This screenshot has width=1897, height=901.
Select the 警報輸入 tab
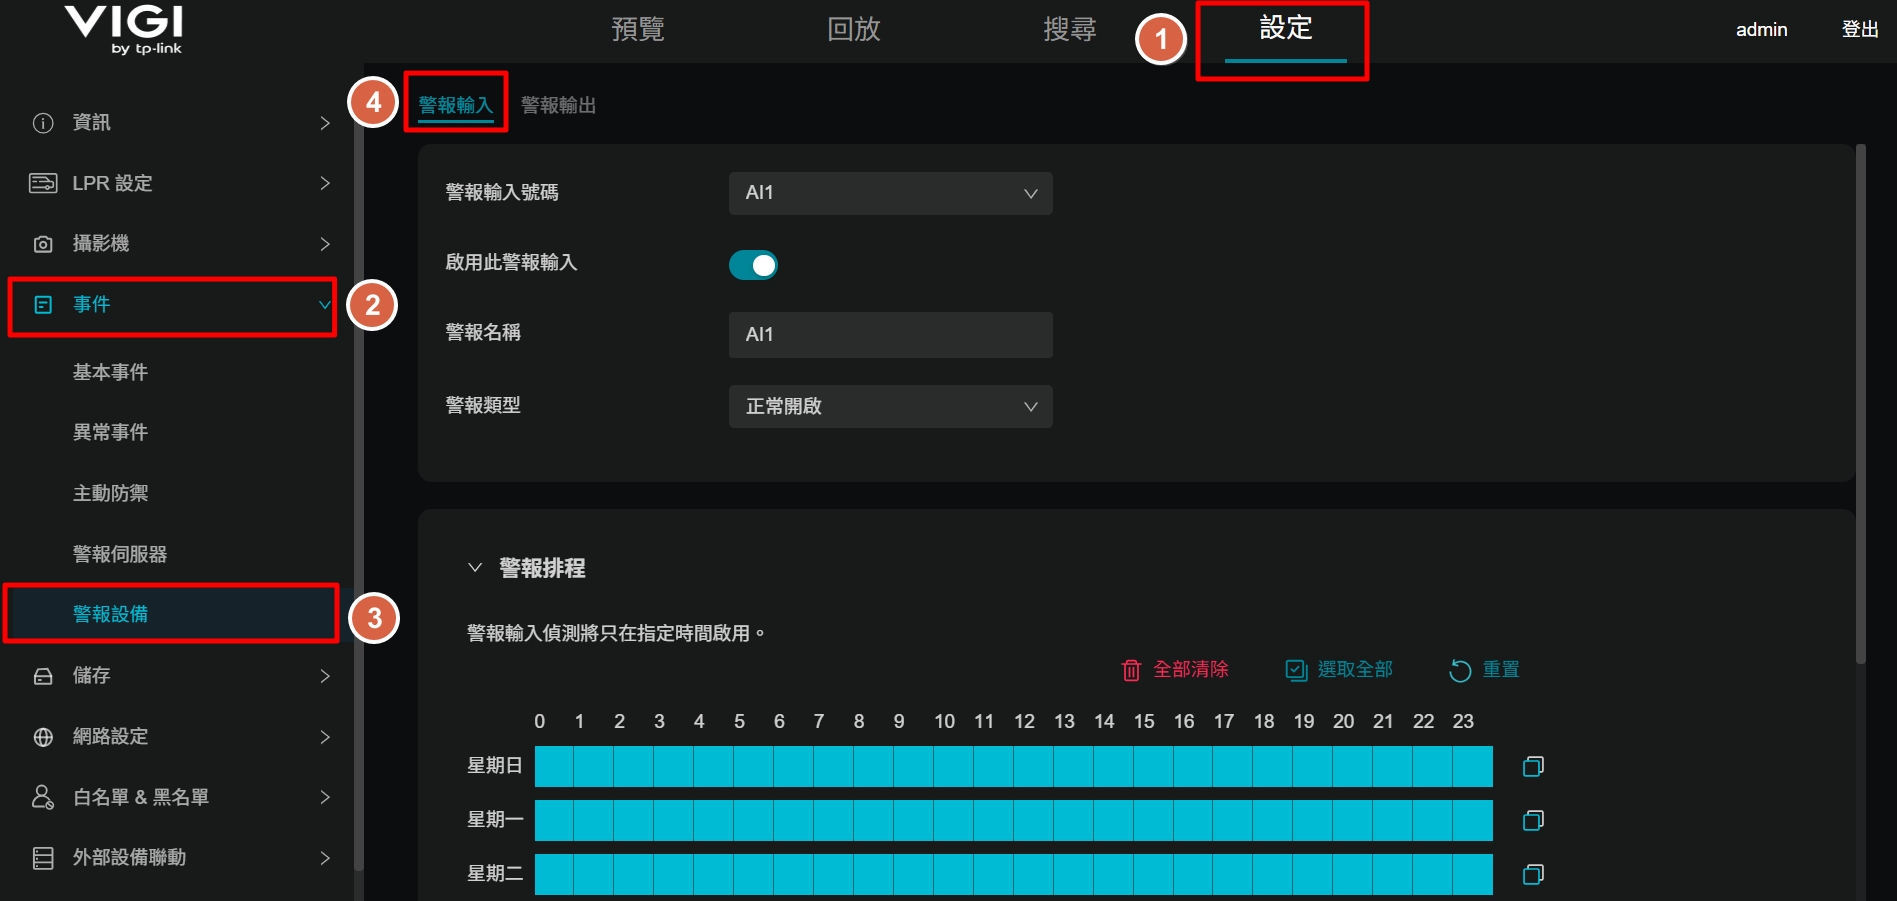click(456, 105)
